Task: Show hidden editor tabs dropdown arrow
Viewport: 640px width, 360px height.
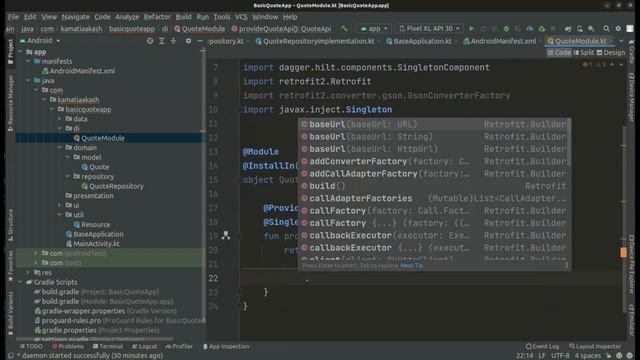Action: tap(621, 41)
